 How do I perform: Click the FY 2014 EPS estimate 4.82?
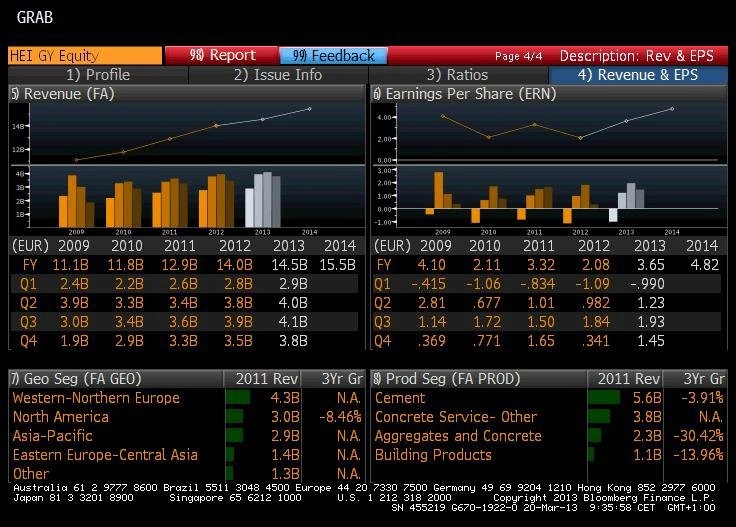705,265
